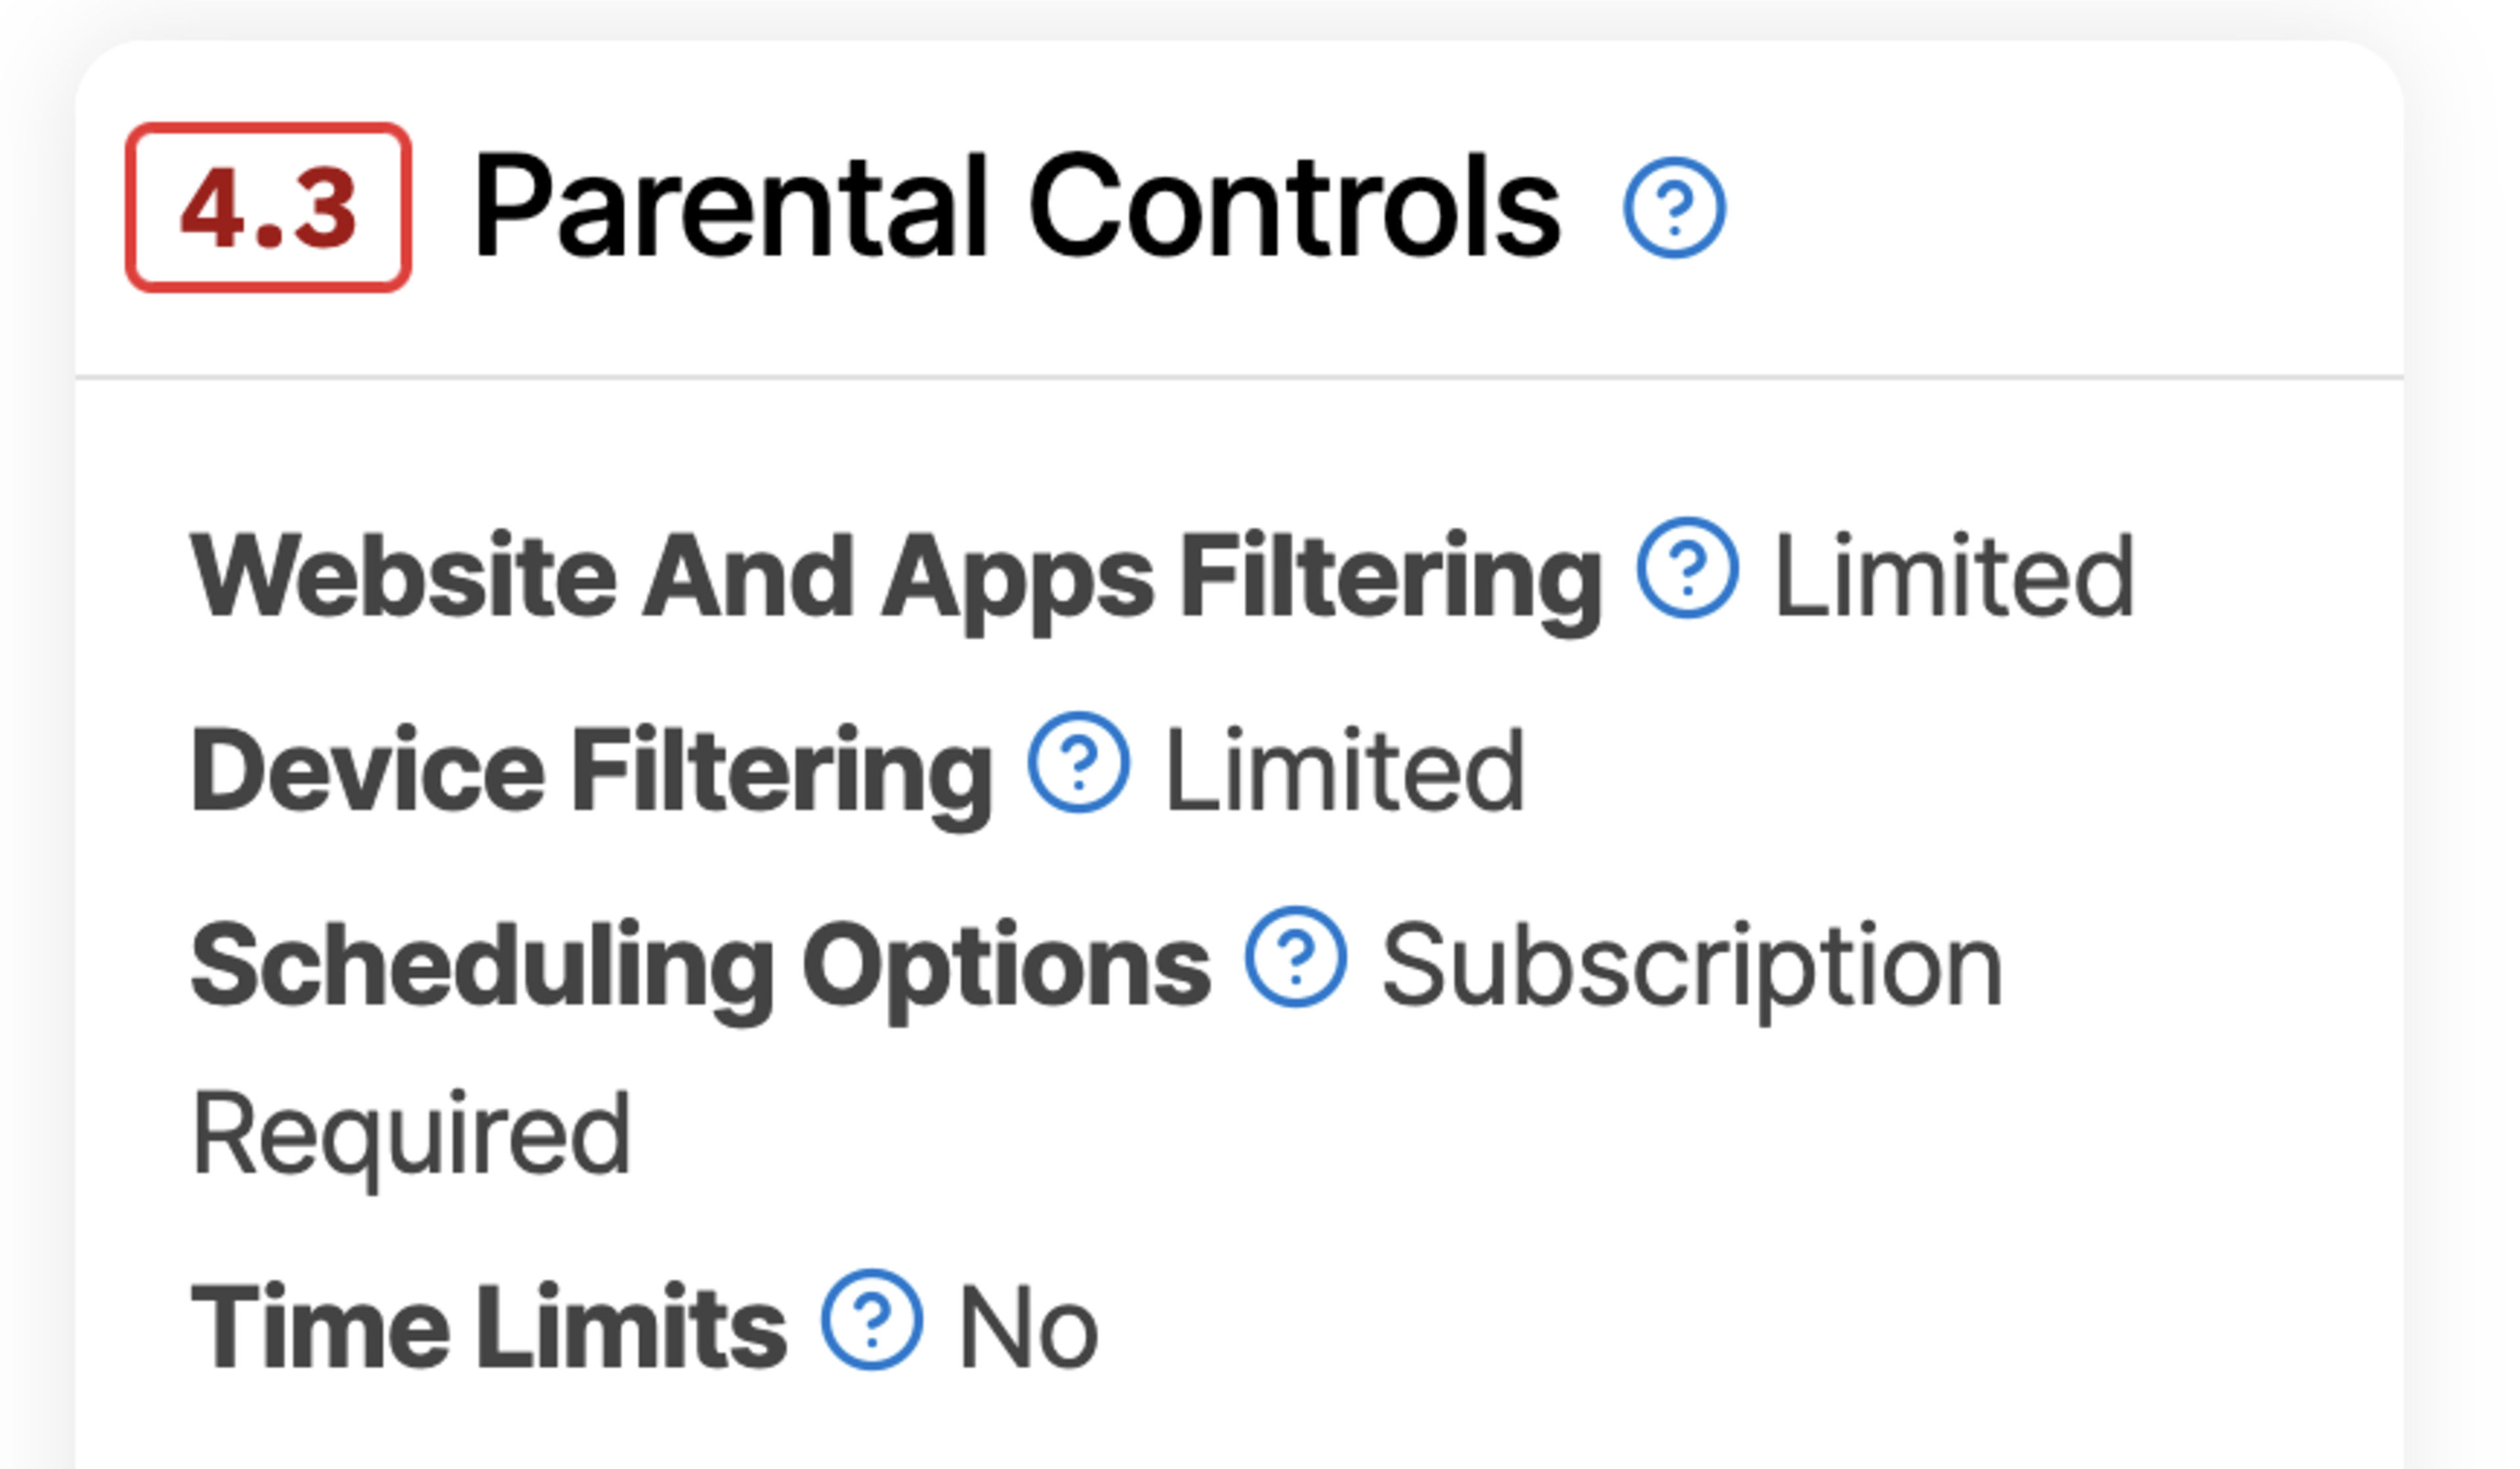
Task: Show the Device Filtering help tooltip
Action: (x=1078, y=761)
